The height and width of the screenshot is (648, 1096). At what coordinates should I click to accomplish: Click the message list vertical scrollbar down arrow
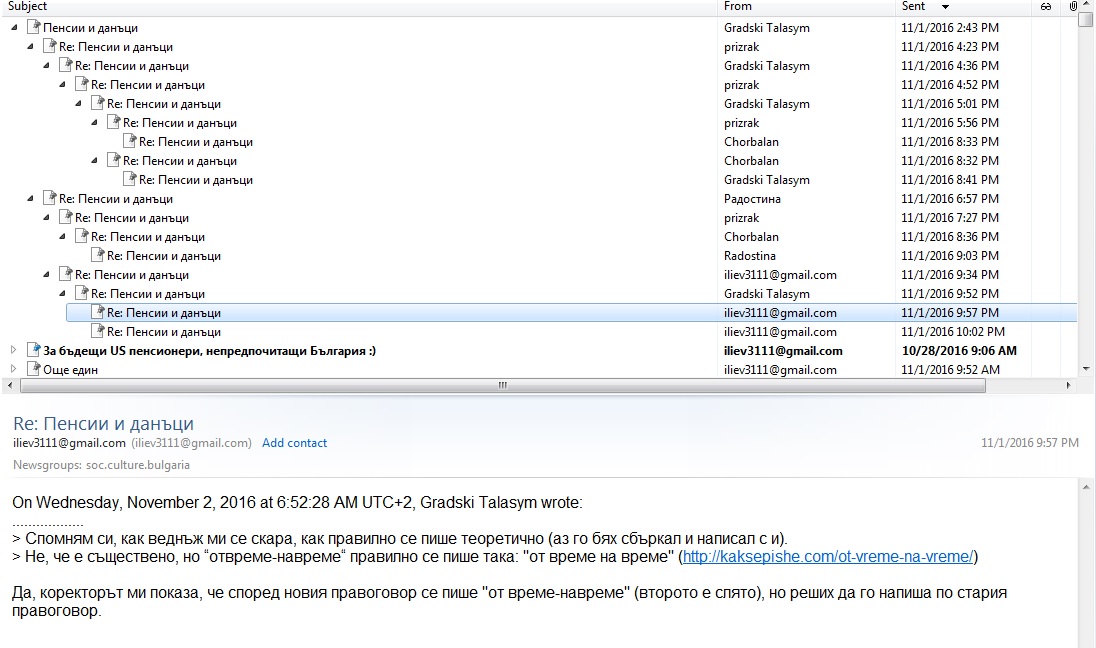coord(1086,368)
